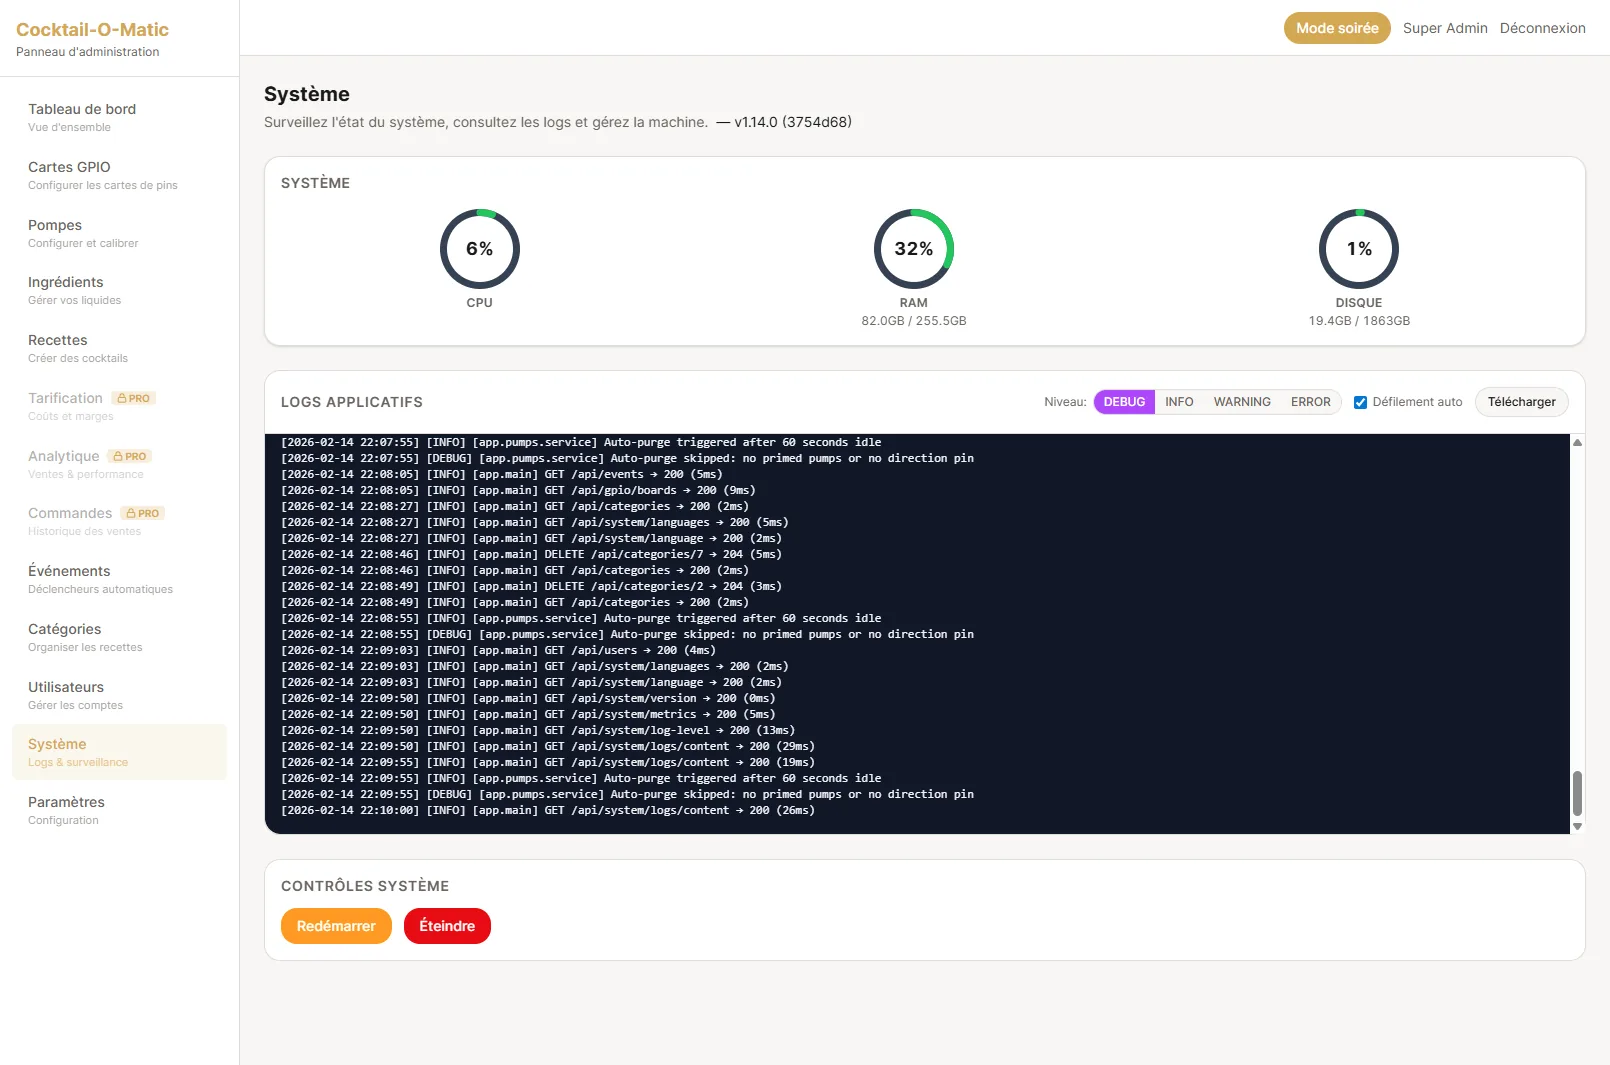Set log level to ERROR

tap(1310, 402)
